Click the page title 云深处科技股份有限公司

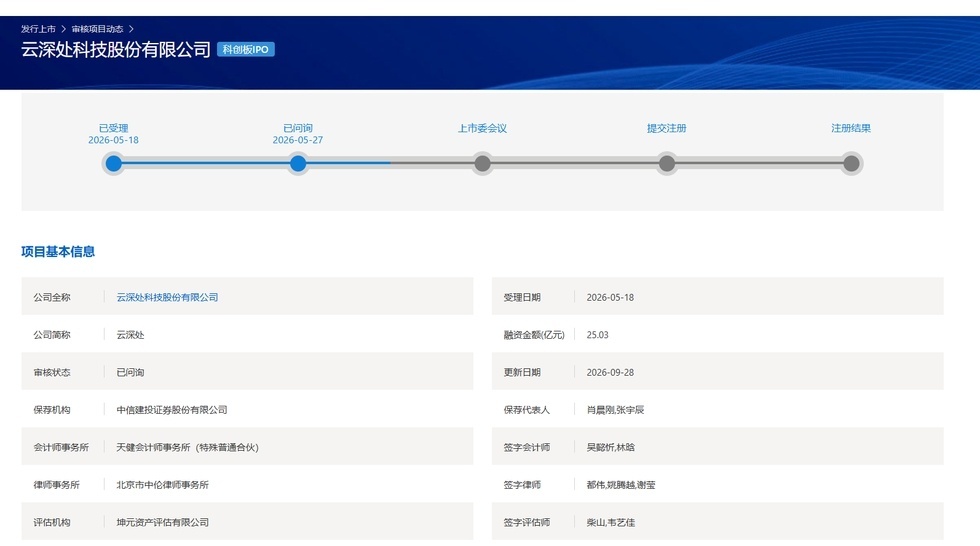coord(116,49)
